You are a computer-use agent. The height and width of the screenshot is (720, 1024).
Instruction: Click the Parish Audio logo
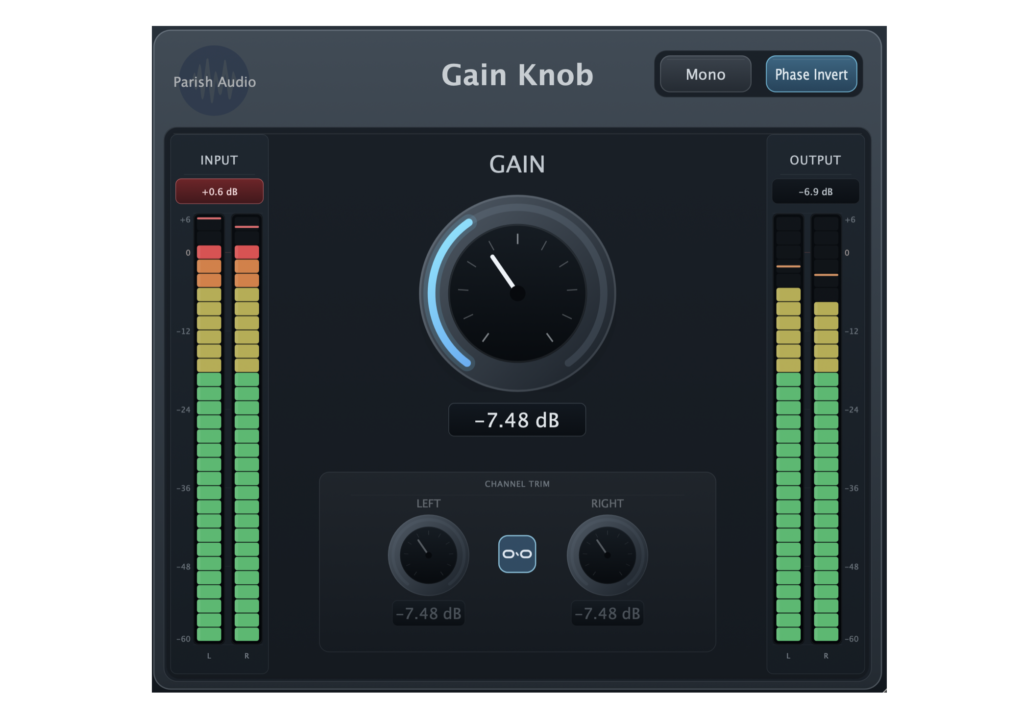(214, 81)
